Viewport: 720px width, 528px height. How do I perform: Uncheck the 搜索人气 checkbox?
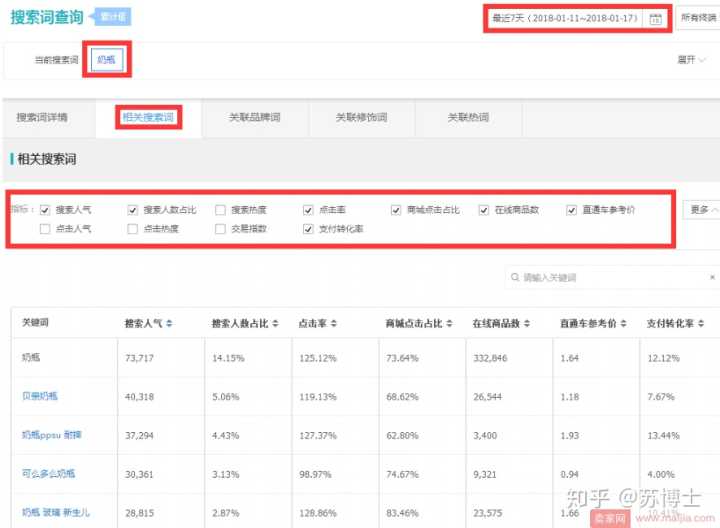(45, 210)
